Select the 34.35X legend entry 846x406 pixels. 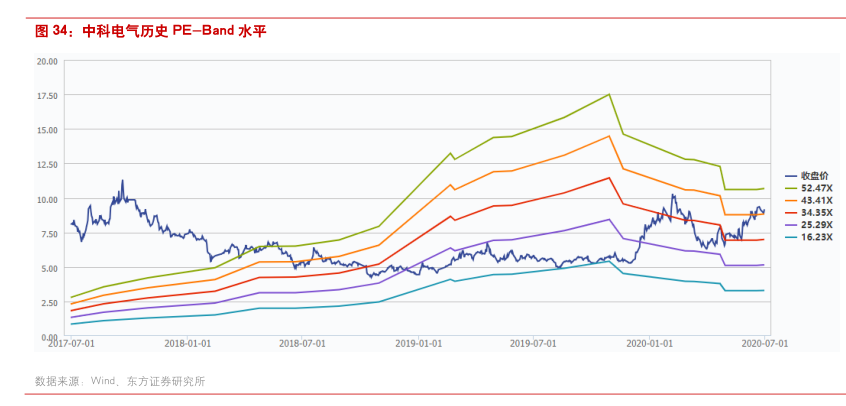(807, 213)
